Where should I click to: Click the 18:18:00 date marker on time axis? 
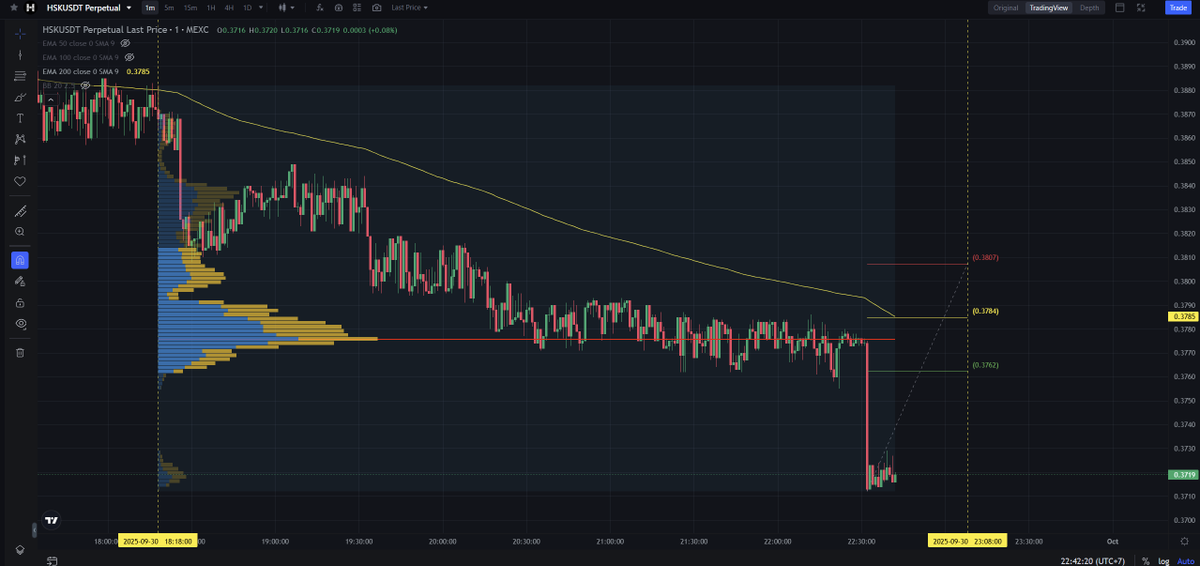(x=158, y=540)
